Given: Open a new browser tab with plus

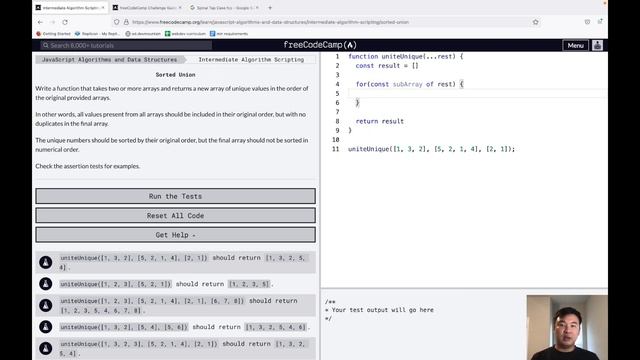Looking at the screenshot, I should [270, 8].
